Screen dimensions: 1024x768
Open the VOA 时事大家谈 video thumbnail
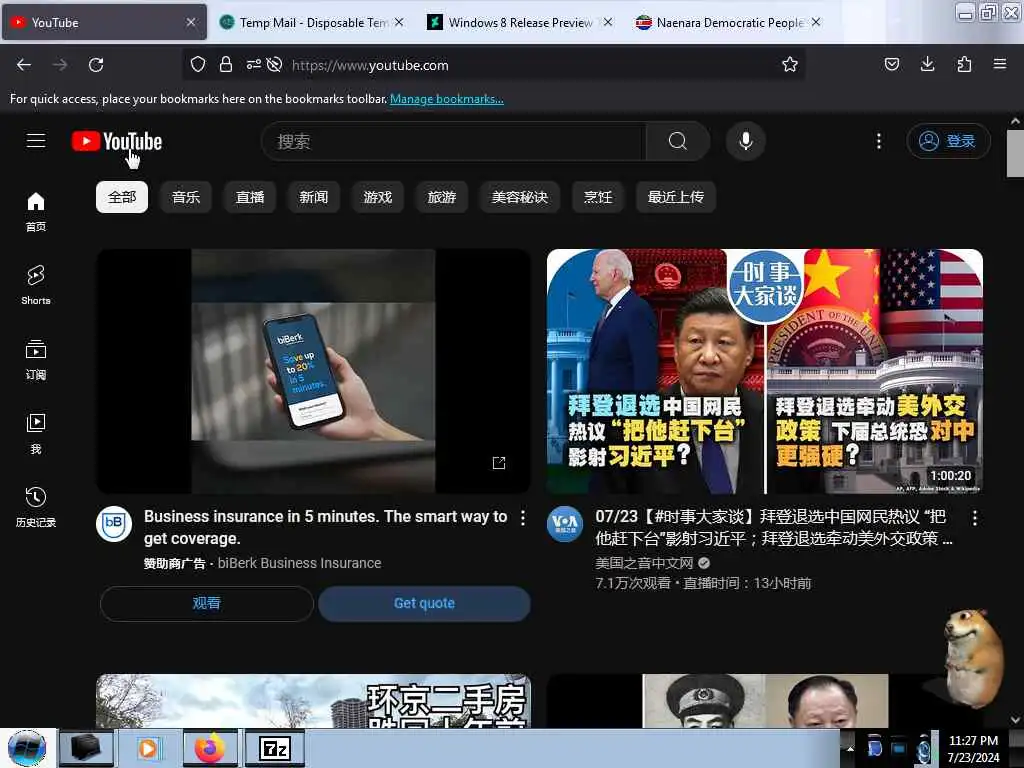click(765, 371)
